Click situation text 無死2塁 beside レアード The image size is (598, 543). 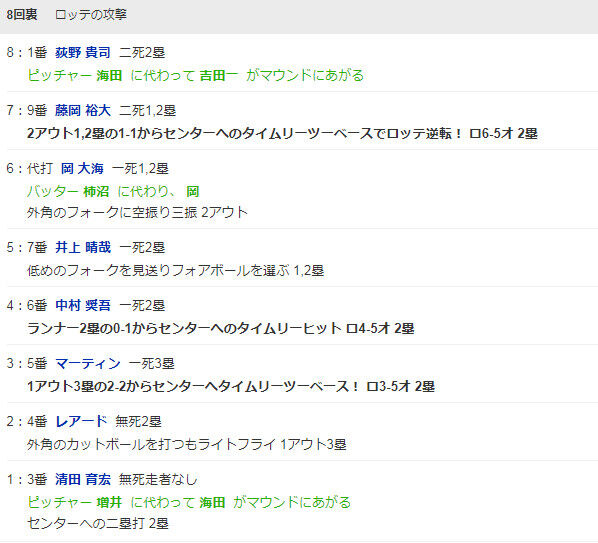[138, 421]
